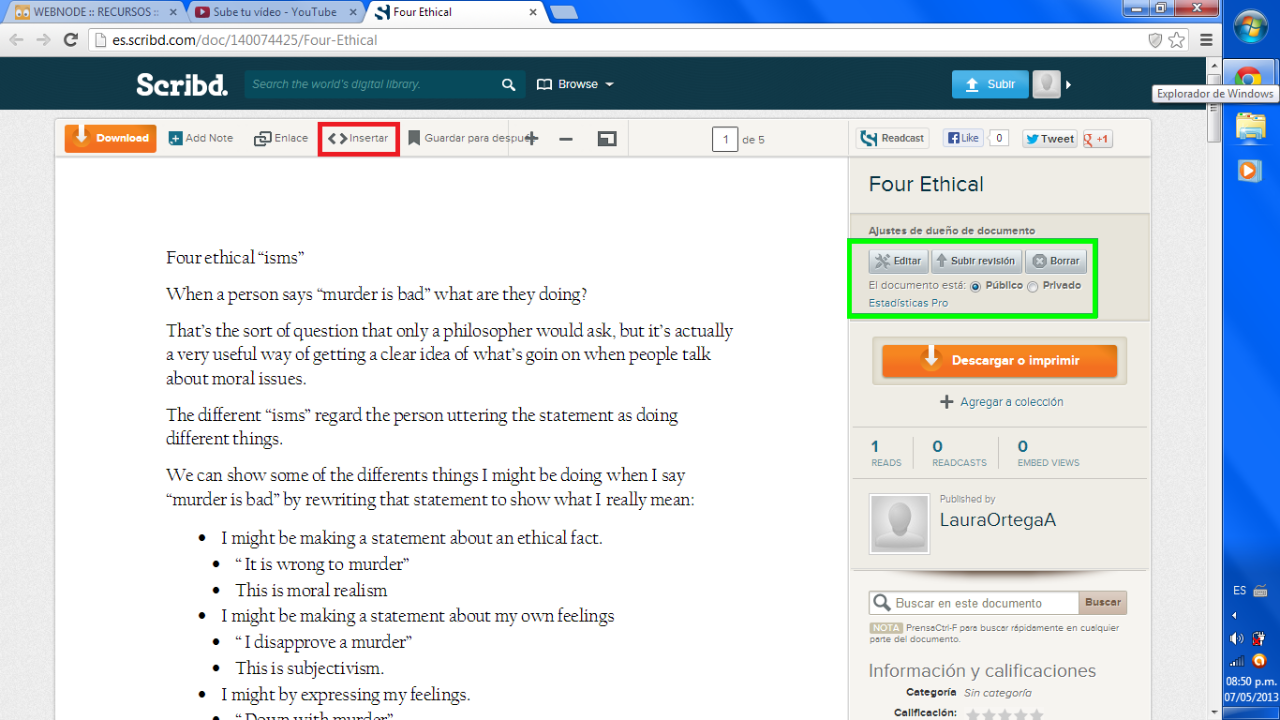Expand the Agregar a colección option

1001,402
